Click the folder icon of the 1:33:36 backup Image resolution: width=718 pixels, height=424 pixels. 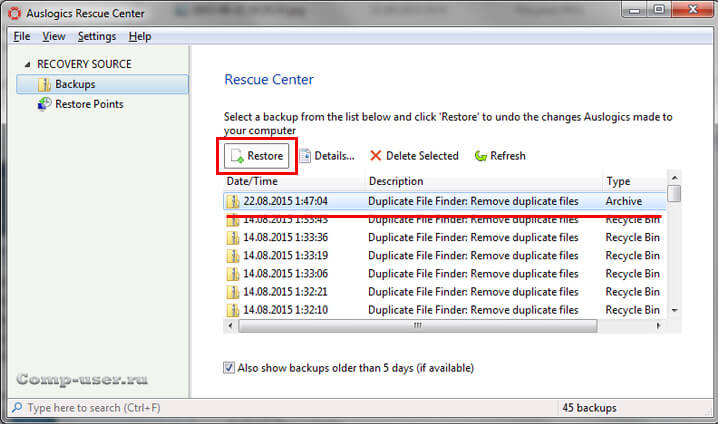point(233,237)
